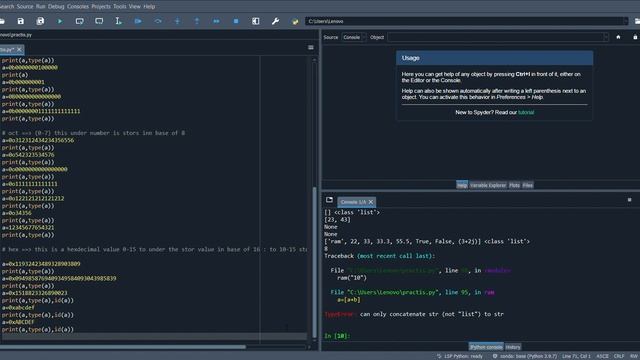Open the Run menu
Image resolution: width=640 pixels, height=360 pixels.
(x=41, y=7)
